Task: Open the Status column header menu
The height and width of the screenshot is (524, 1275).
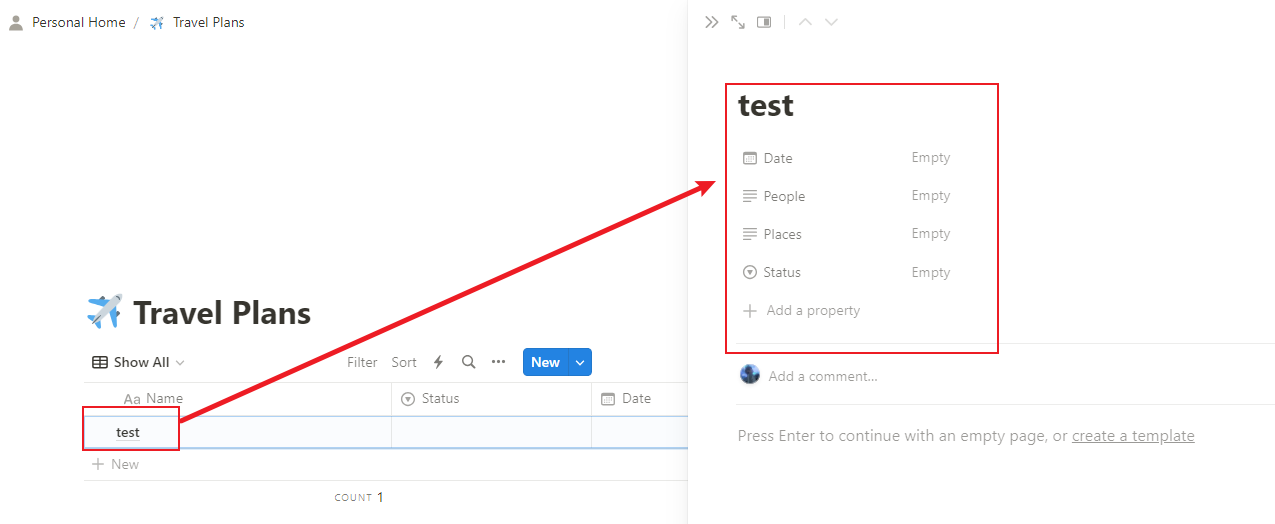Action: (440, 398)
